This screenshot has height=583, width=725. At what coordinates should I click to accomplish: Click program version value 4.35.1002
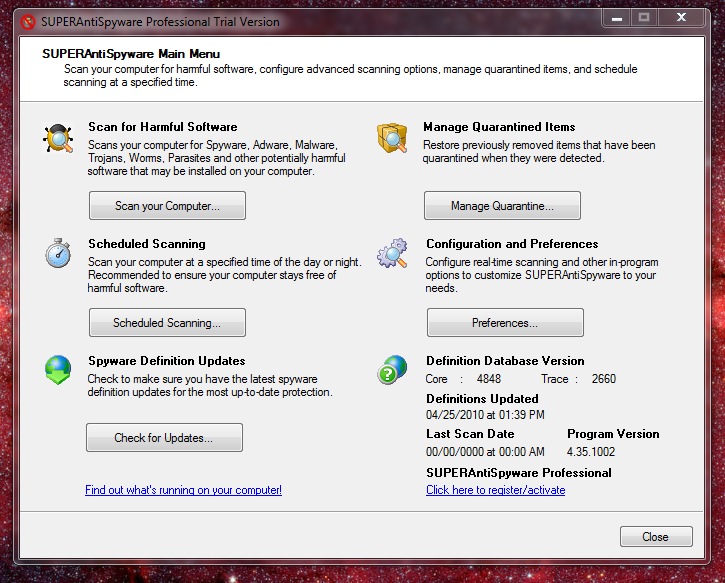(591, 452)
